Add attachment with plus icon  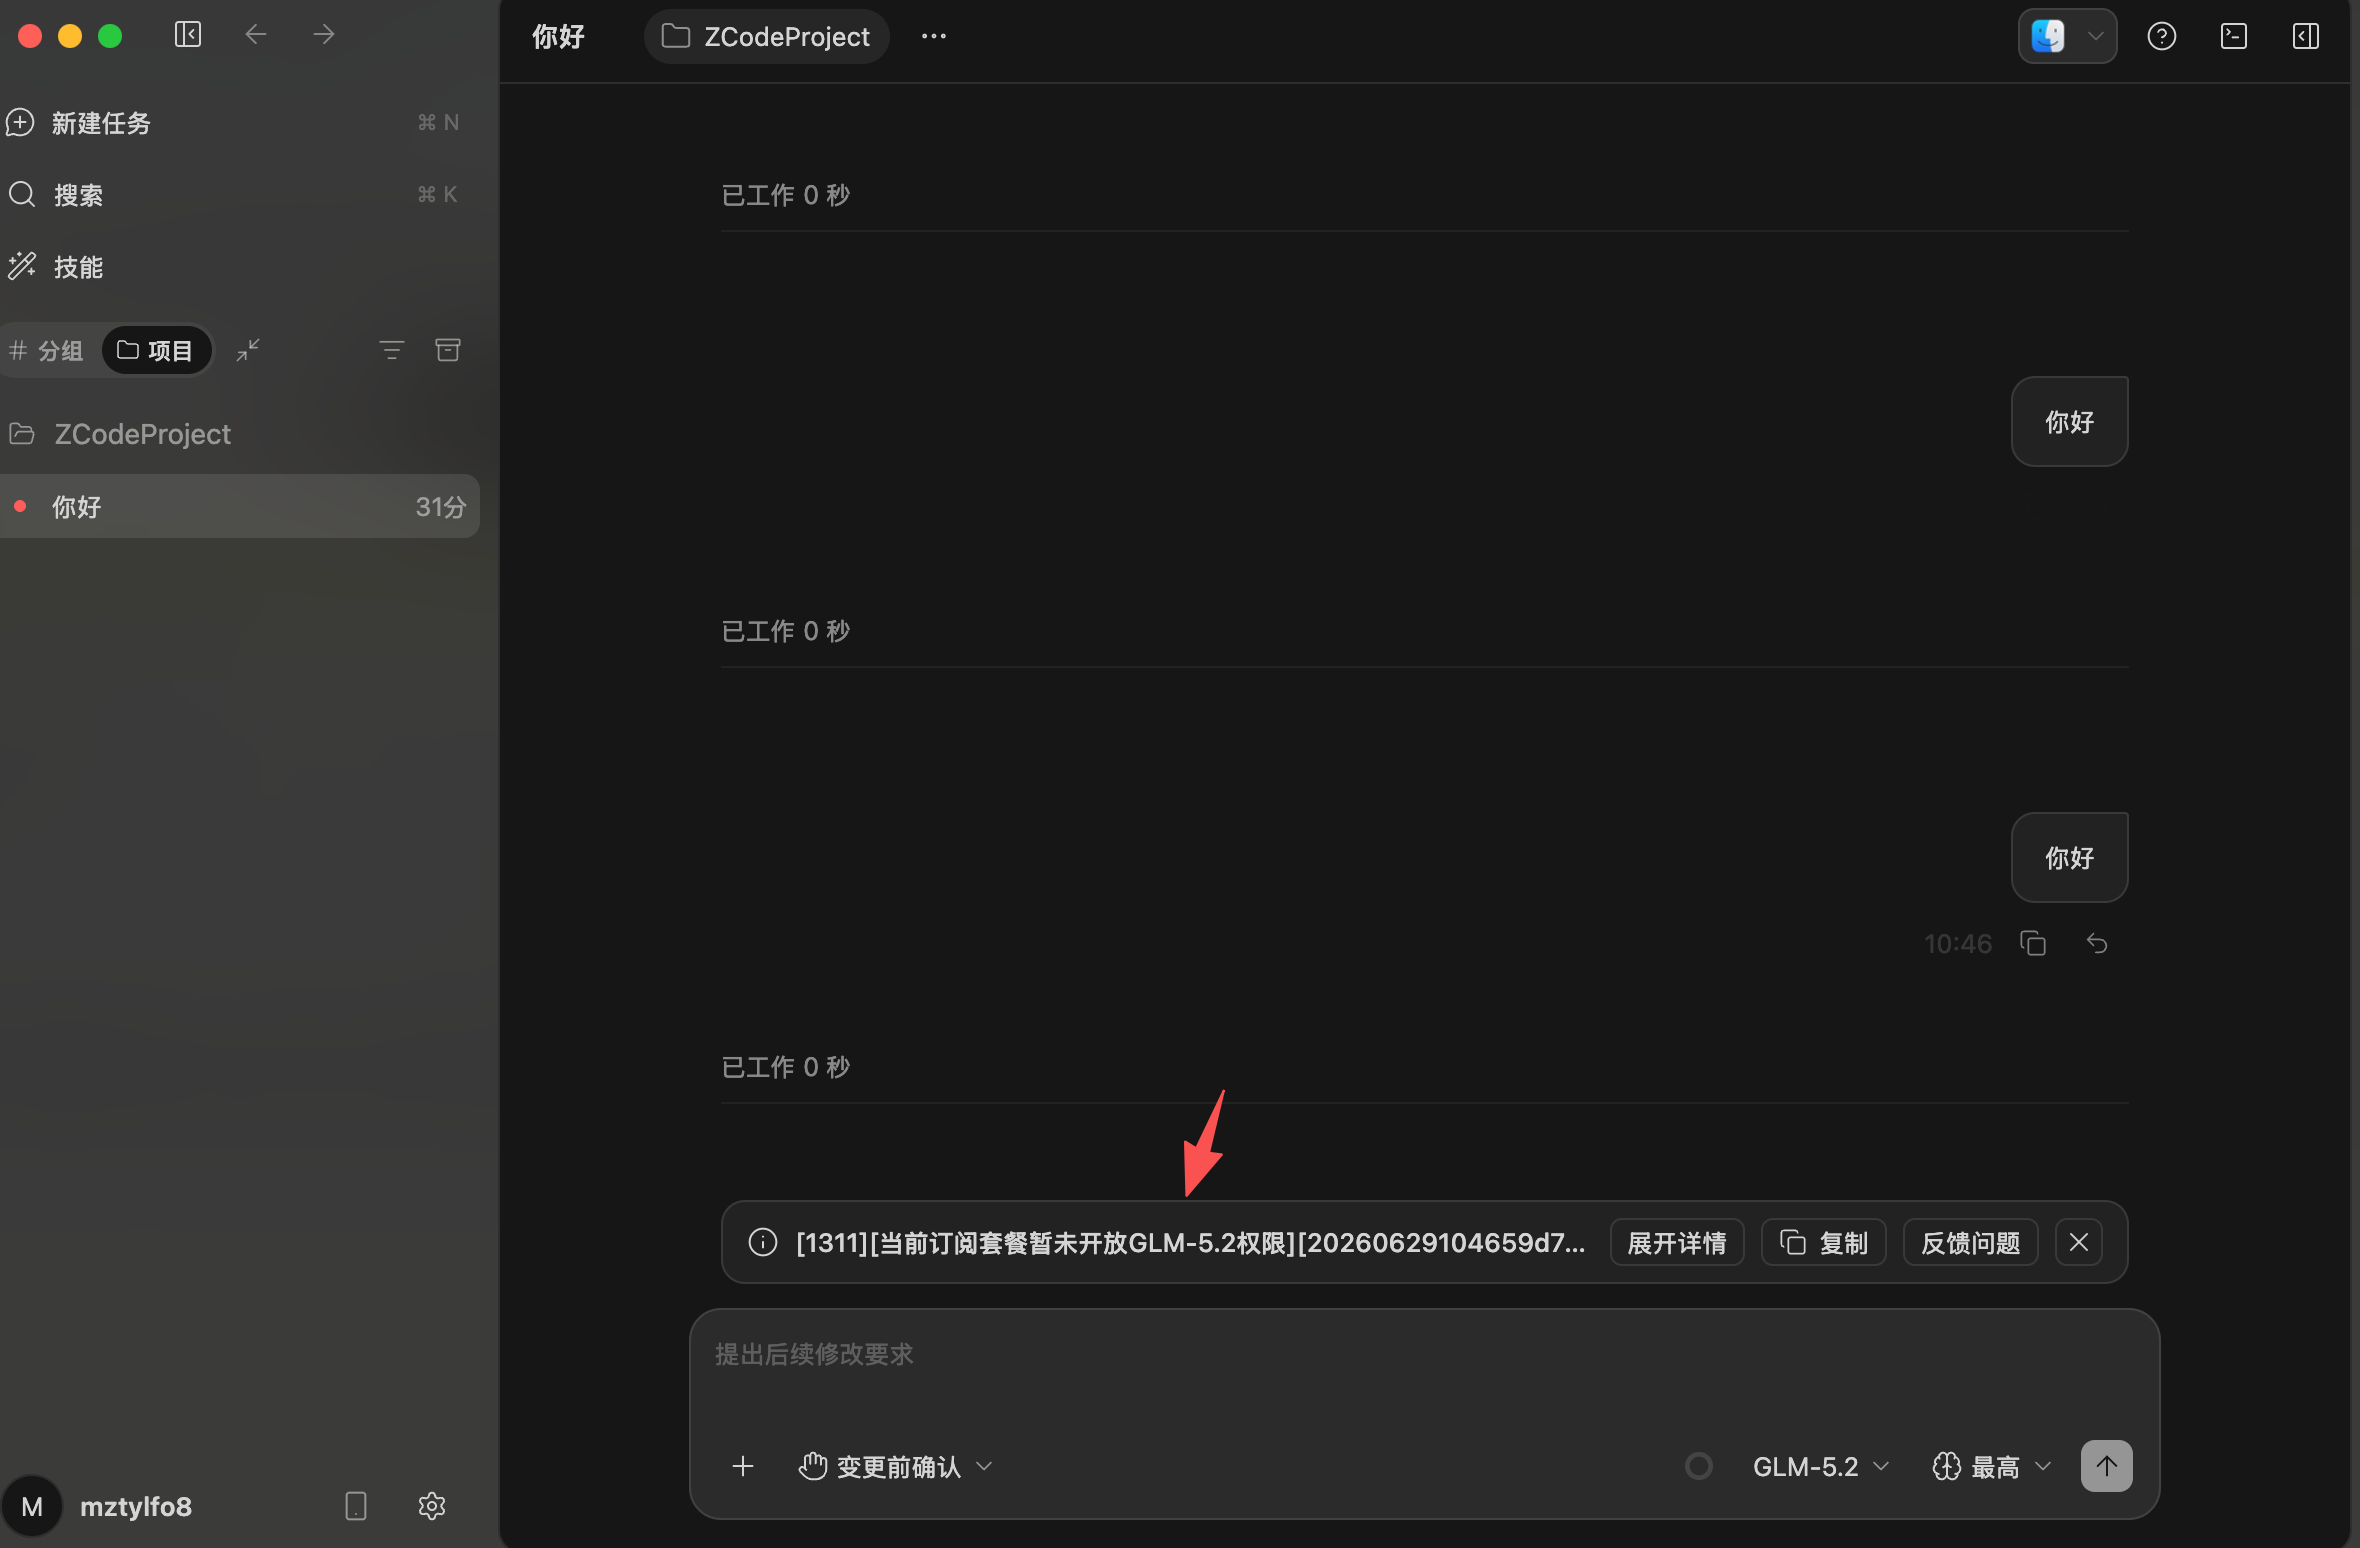[743, 1466]
